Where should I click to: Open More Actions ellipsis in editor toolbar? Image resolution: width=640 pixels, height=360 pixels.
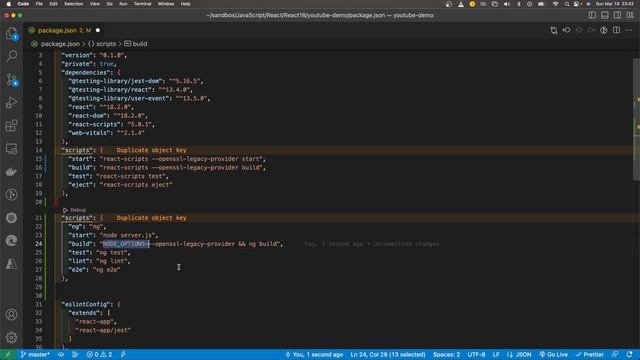[x=629, y=31]
